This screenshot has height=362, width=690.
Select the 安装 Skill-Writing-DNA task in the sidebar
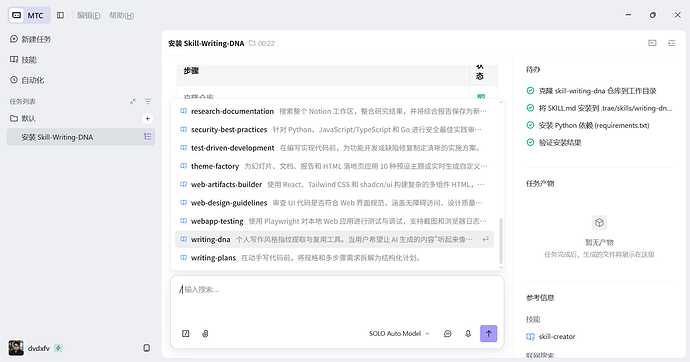coord(81,137)
